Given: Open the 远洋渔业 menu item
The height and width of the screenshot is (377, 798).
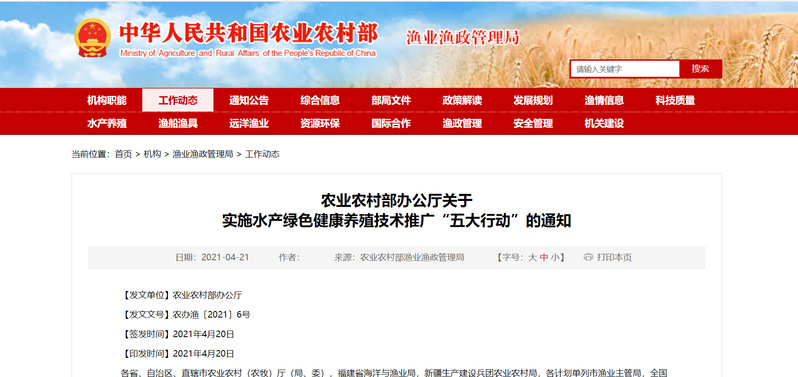Looking at the screenshot, I should pos(249,123).
